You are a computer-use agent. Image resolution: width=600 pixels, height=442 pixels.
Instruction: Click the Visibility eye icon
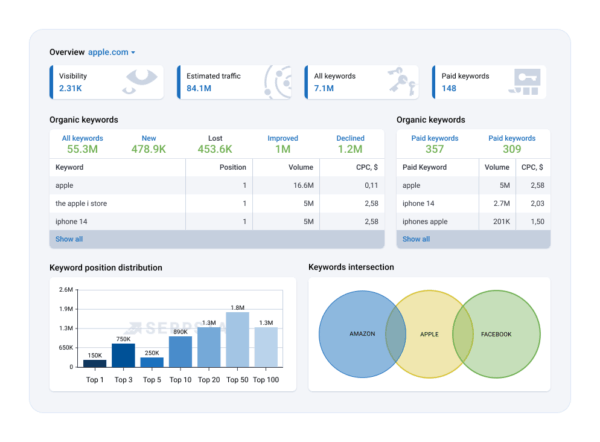tap(140, 81)
